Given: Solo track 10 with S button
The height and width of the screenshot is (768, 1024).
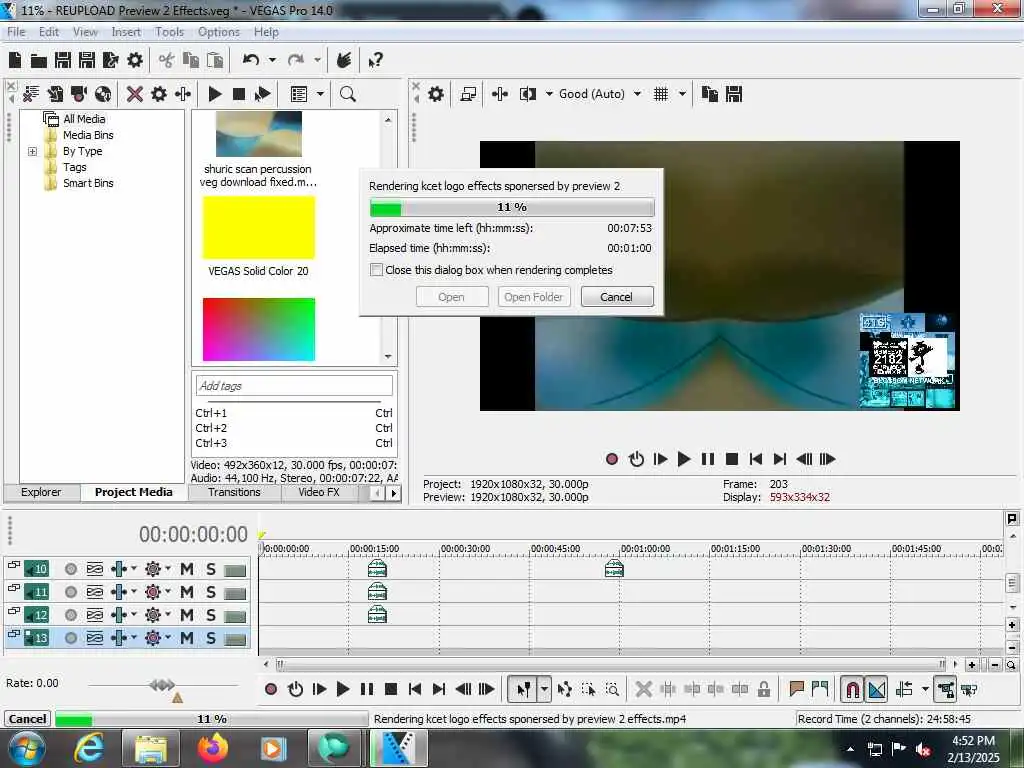Looking at the screenshot, I should pos(210,569).
